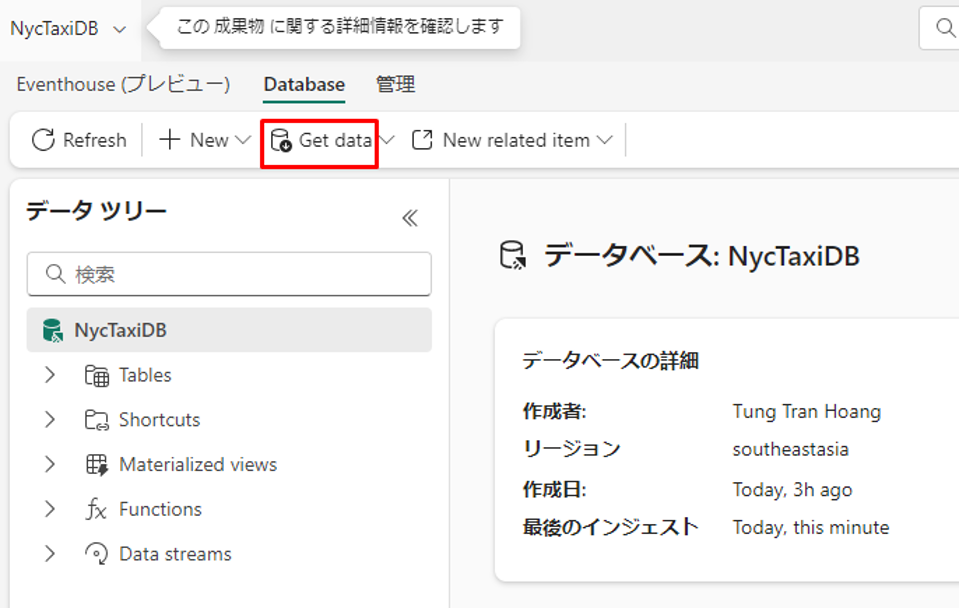Expand the Tables tree node
Viewport: 959px width, 608px height.
[50, 375]
